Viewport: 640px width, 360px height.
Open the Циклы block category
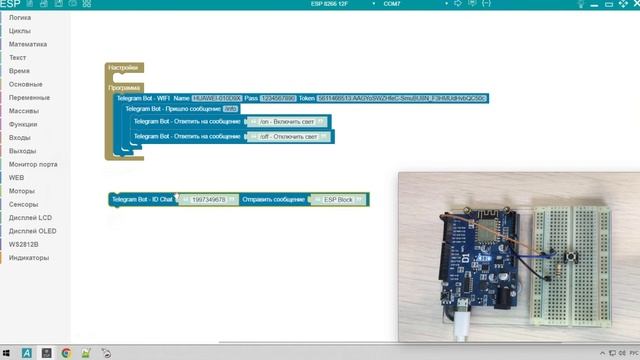(20, 31)
